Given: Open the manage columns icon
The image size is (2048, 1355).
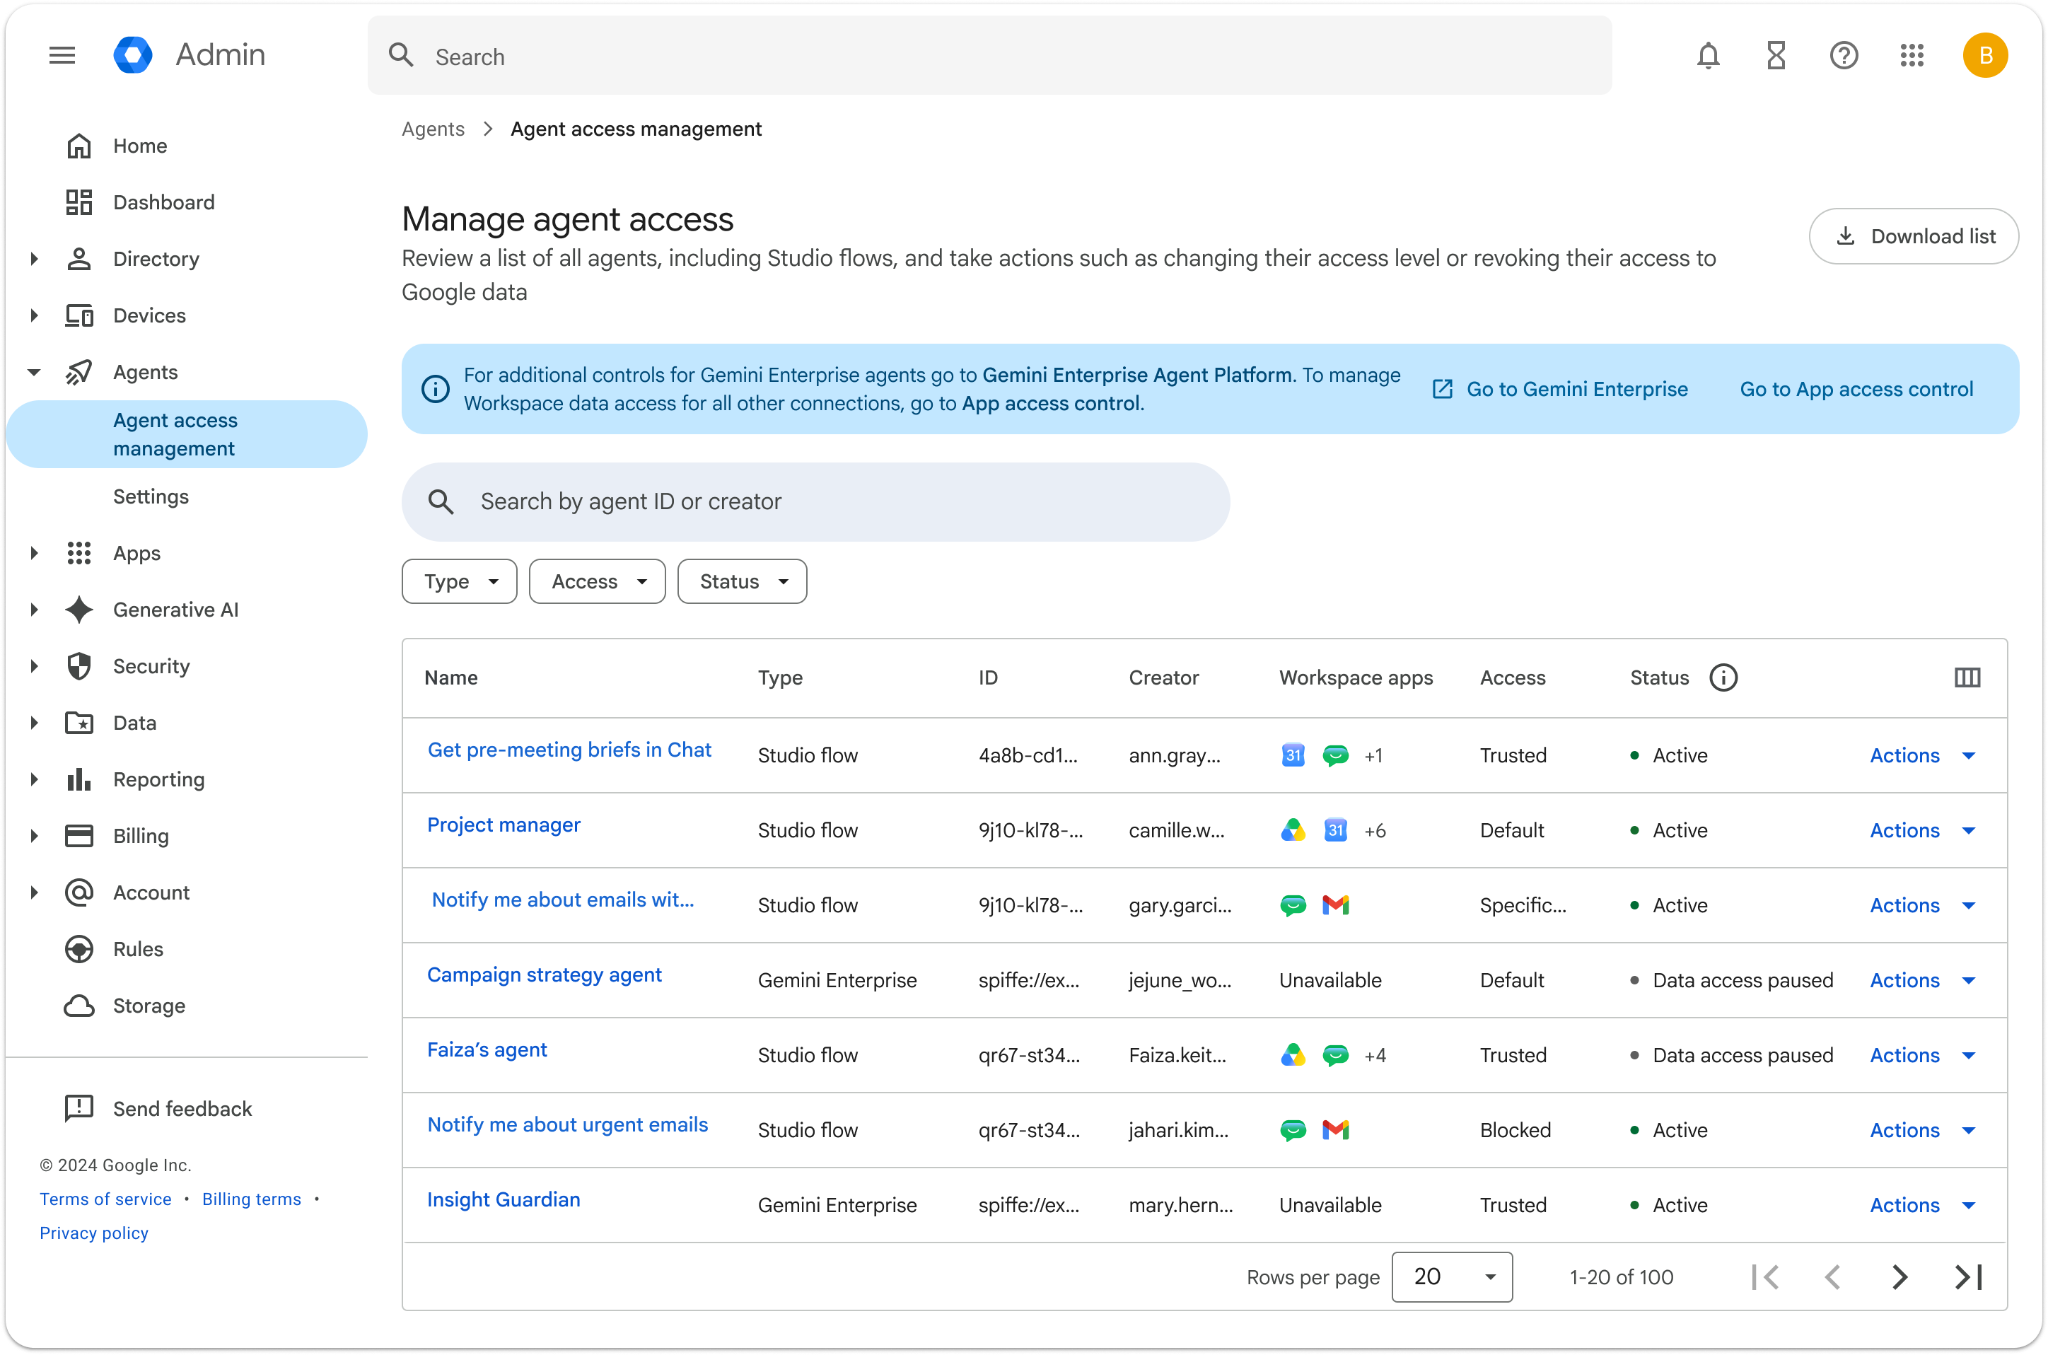Looking at the screenshot, I should click(x=1967, y=678).
